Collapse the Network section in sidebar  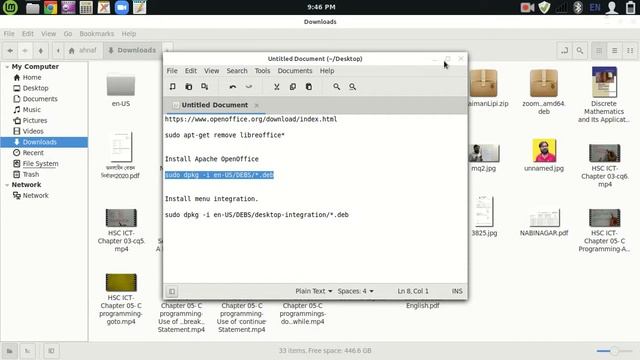(x=7, y=185)
